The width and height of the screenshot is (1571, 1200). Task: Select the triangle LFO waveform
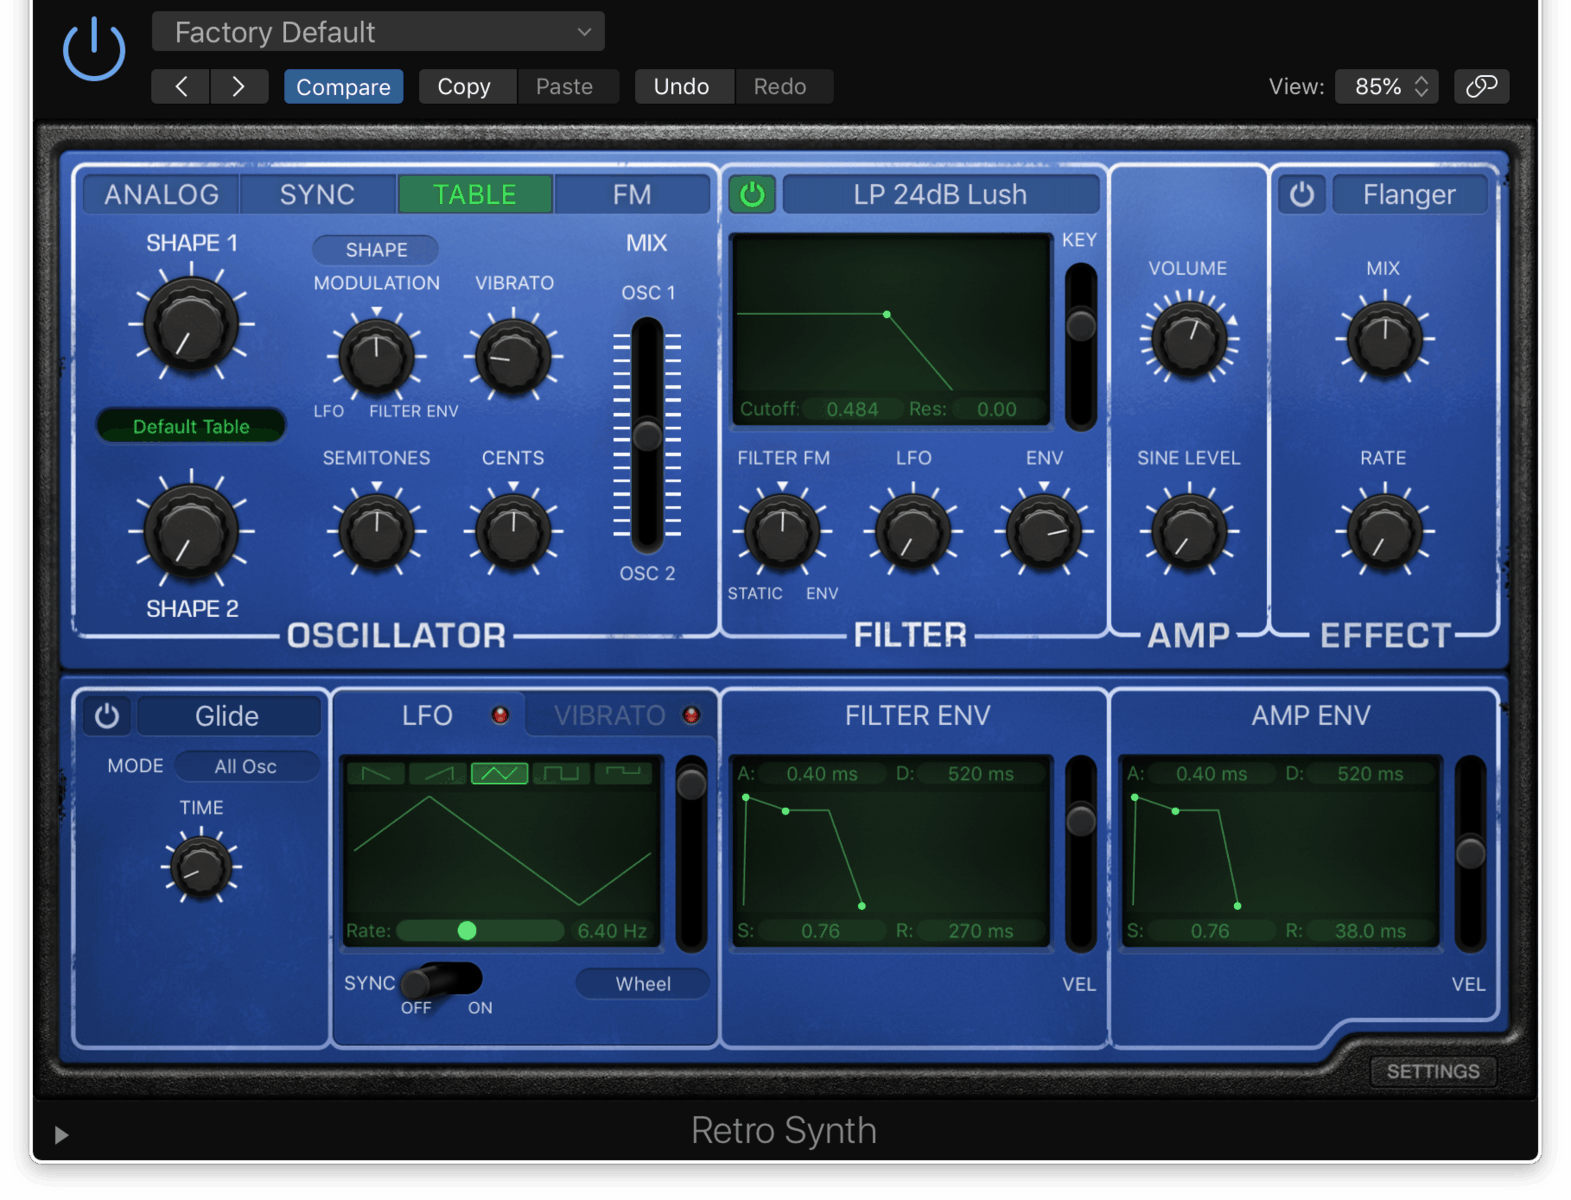pos(500,773)
